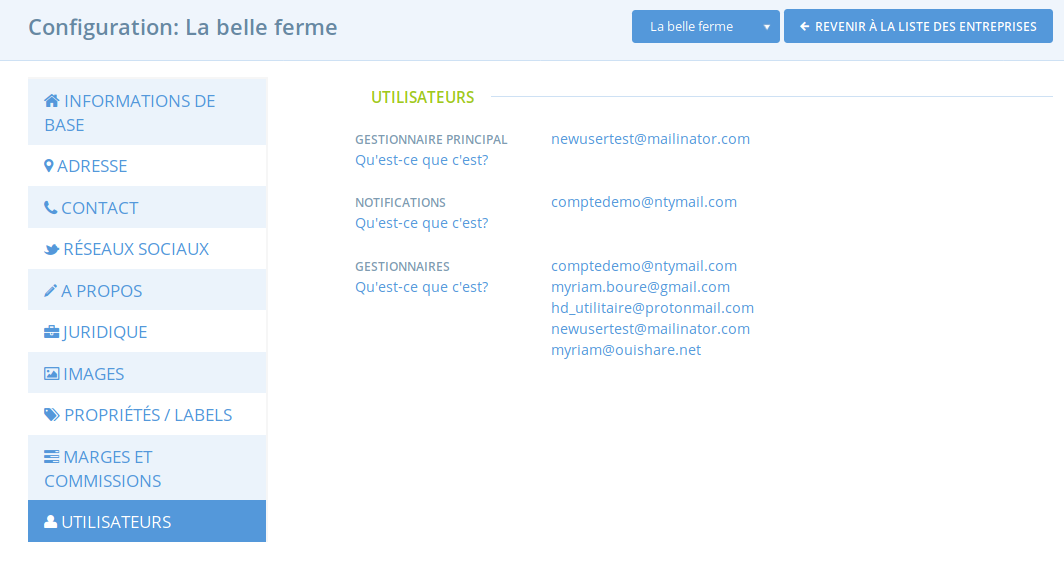The image size is (1064, 570).
Task: Click comptedemo@ntymail.com in Notifications row
Action: click(x=644, y=202)
